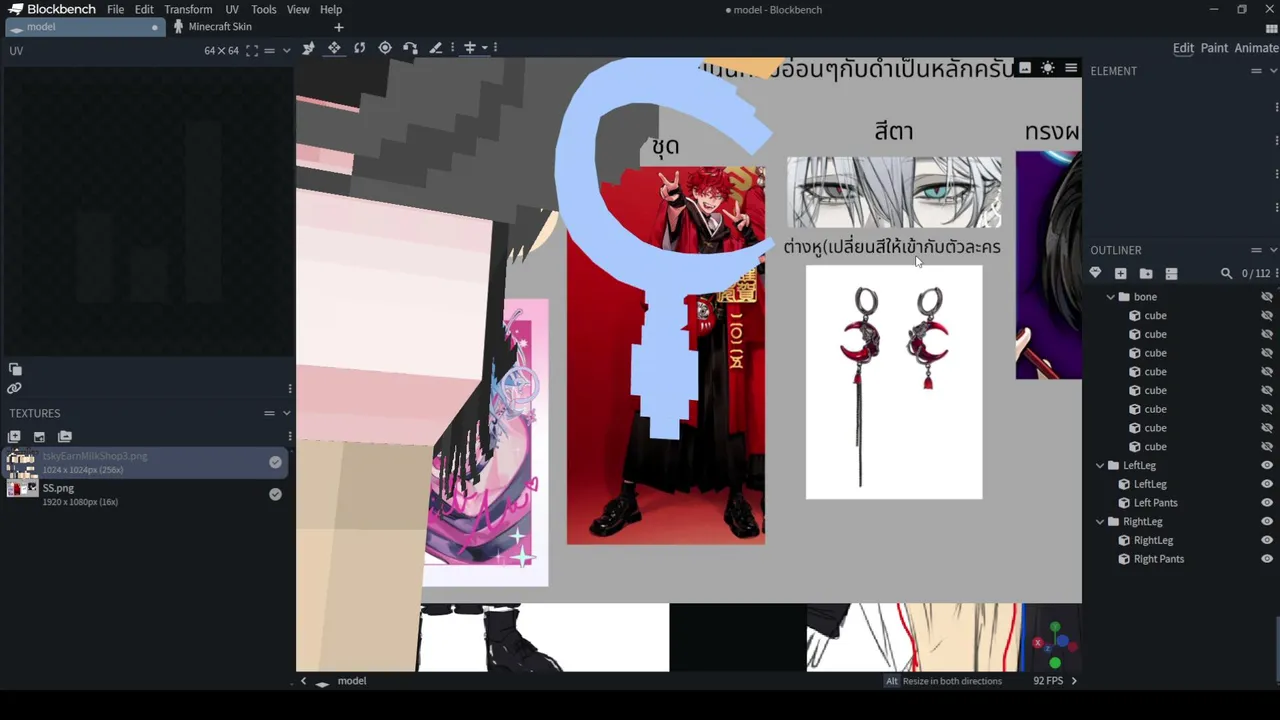Viewport: 1280px width, 720px height.
Task: Open the viewport background image icon
Action: coord(1024,68)
